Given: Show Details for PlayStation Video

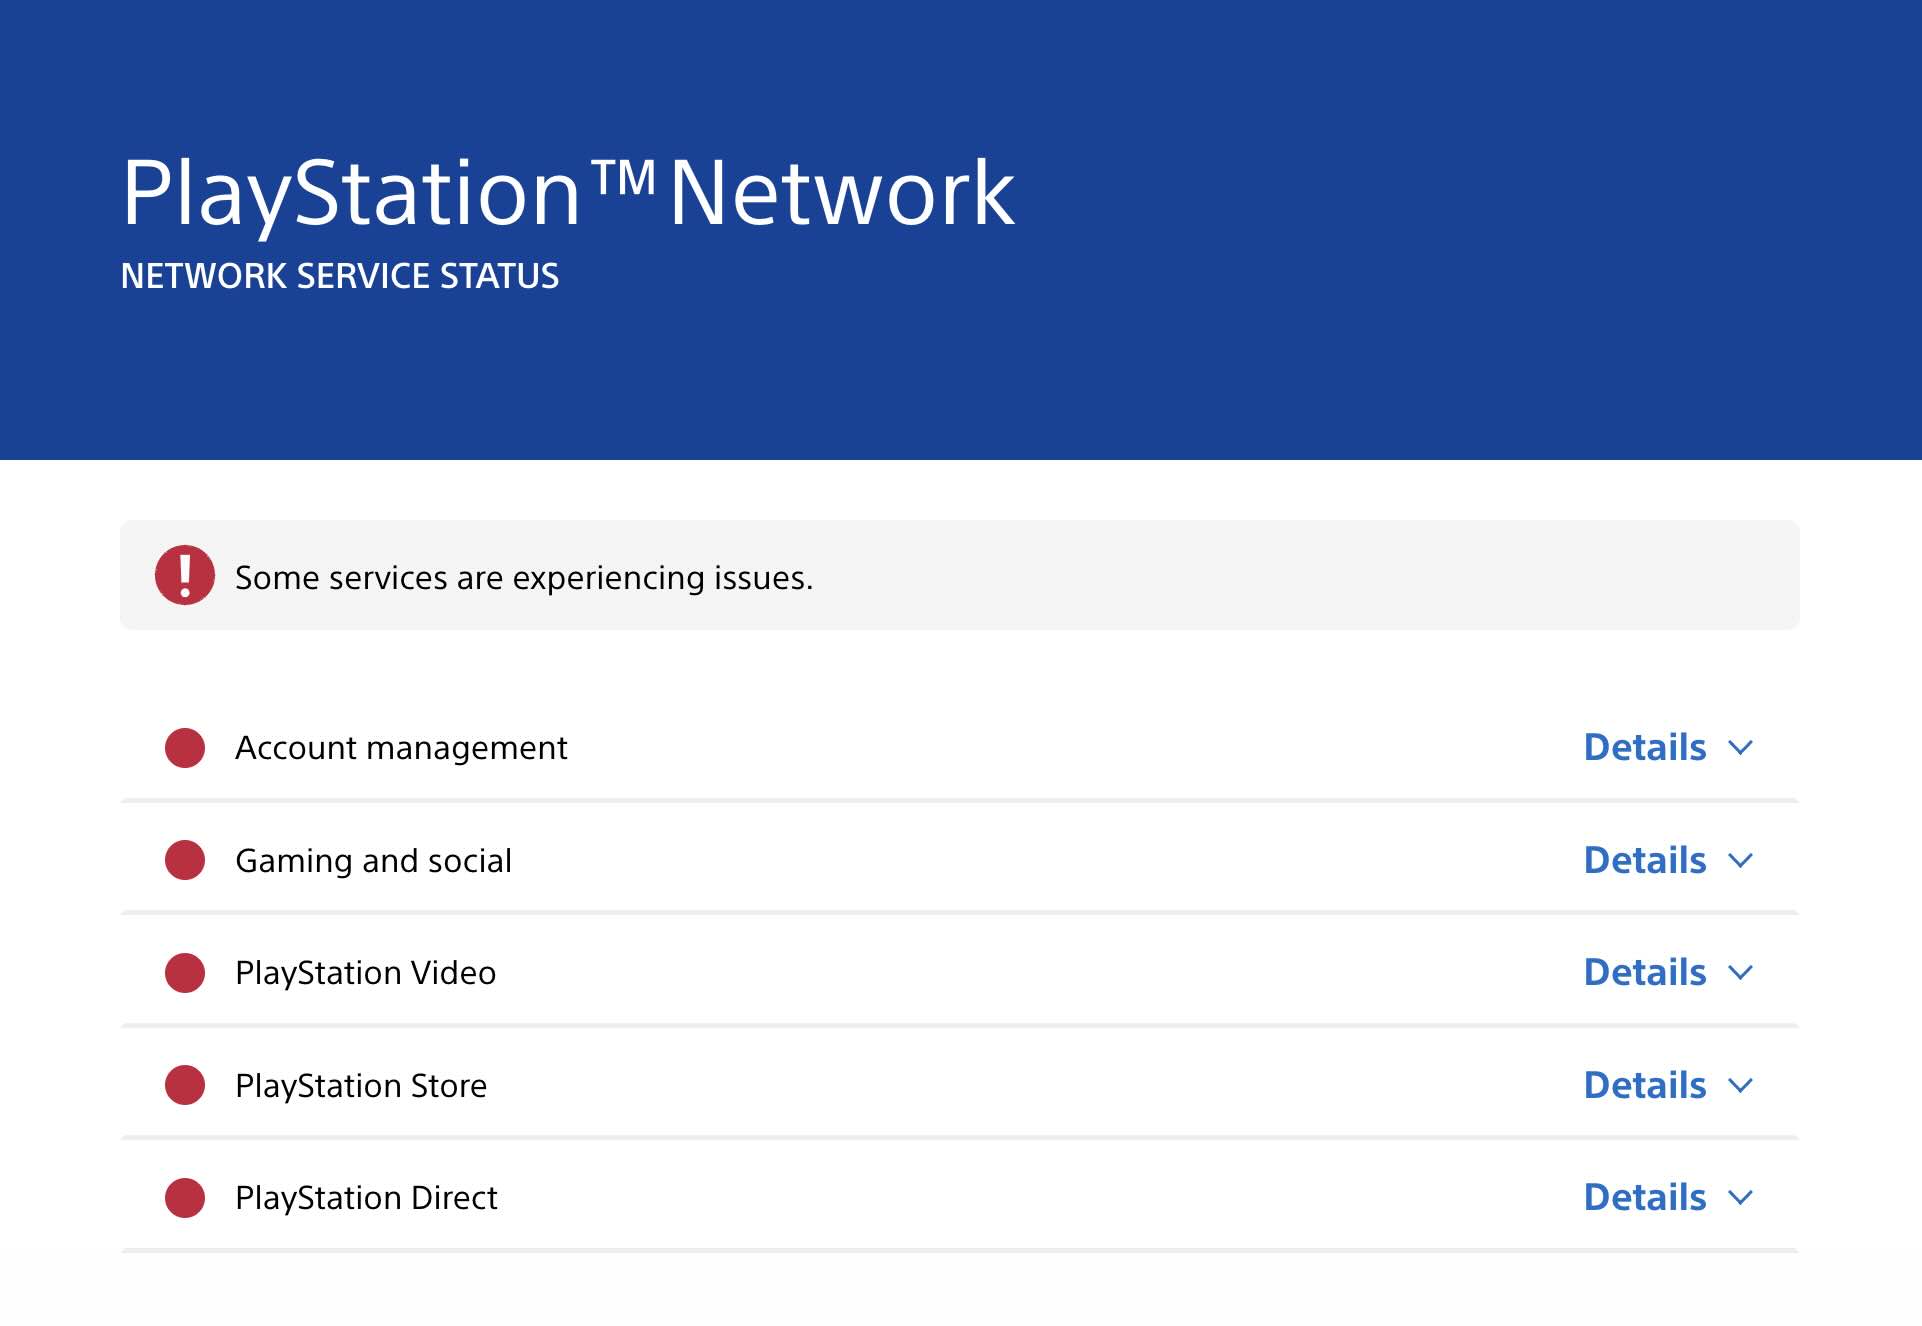Looking at the screenshot, I should click(1645, 972).
